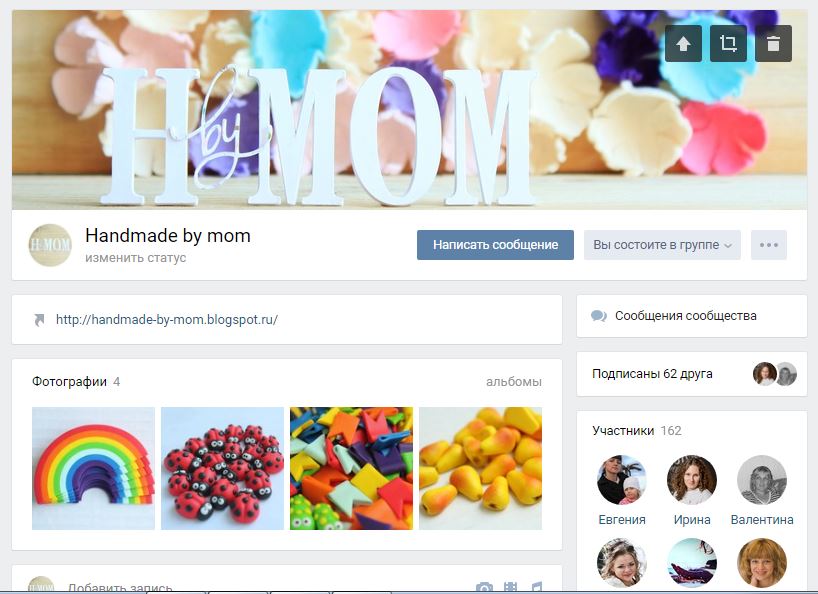The height and width of the screenshot is (594, 818).
Task: Click the 'Написать сообщение' button
Action: (x=495, y=245)
